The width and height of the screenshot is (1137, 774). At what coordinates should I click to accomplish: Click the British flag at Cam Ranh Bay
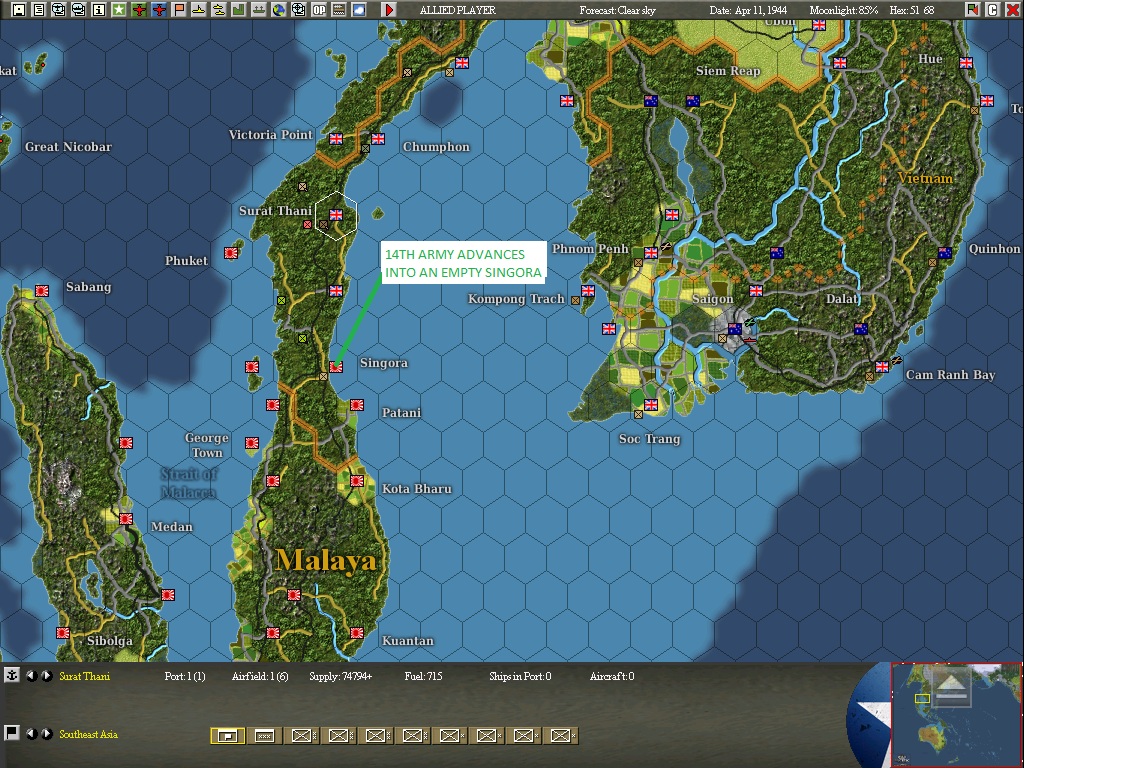point(882,367)
